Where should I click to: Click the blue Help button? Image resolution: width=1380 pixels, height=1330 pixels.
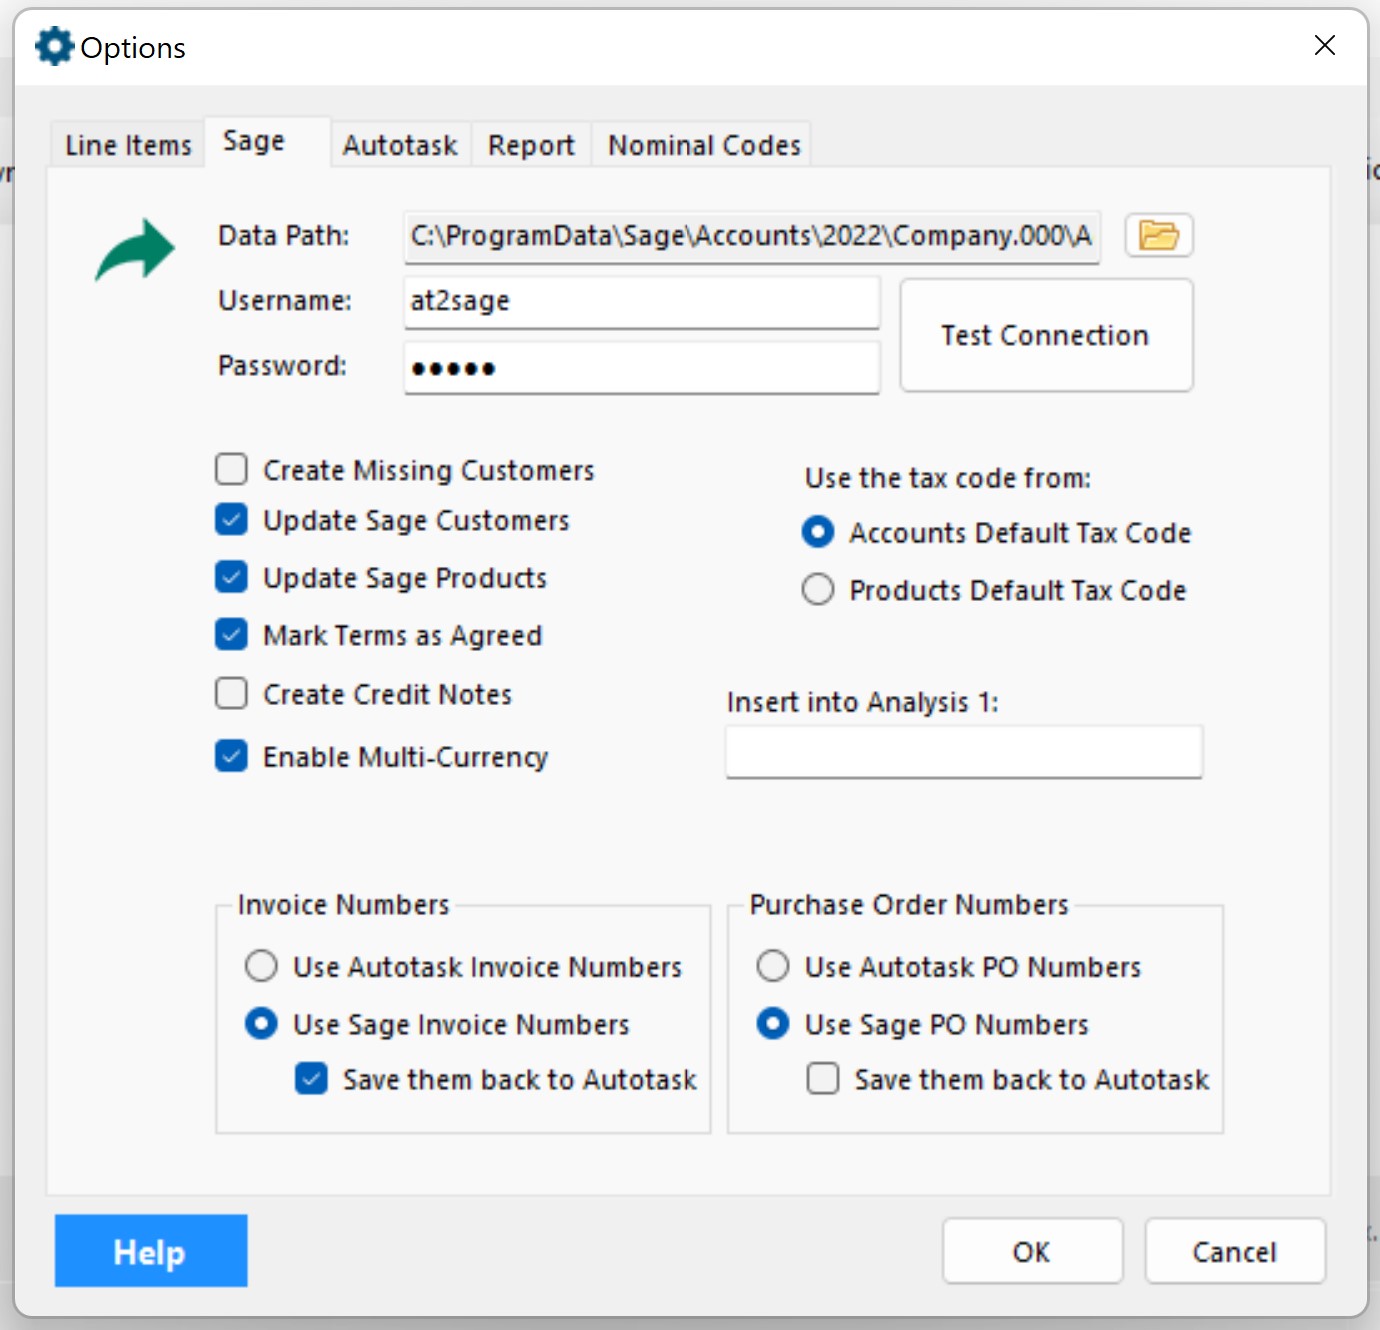click(x=151, y=1251)
